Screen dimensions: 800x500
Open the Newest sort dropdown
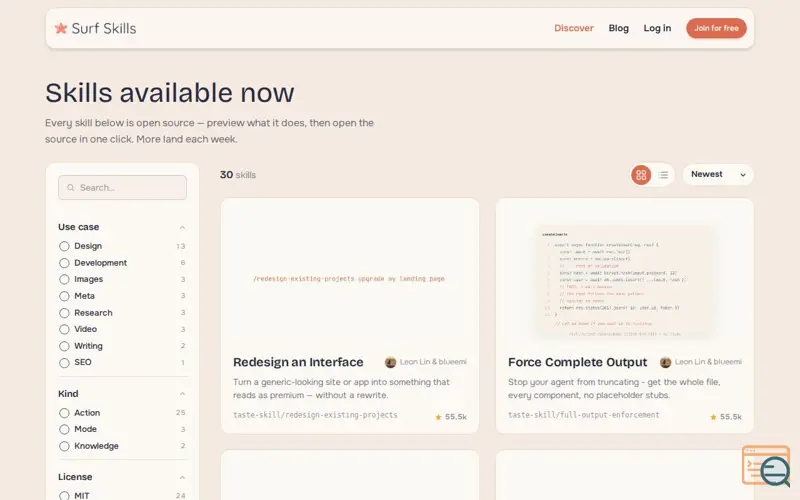[718, 174]
